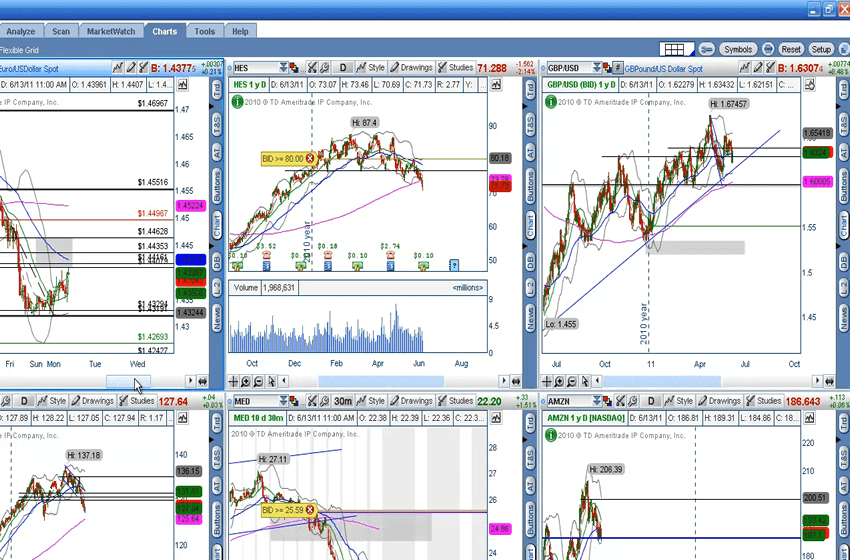Click the 30m timeframe button on MED chart

click(x=343, y=401)
